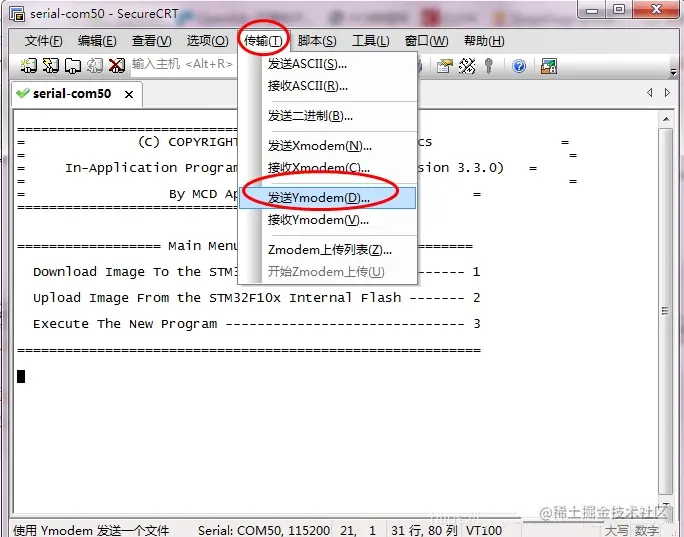This screenshot has height=537, width=684.
Task: Open the 帮助(H) menu
Action: pyautogui.click(x=484, y=41)
